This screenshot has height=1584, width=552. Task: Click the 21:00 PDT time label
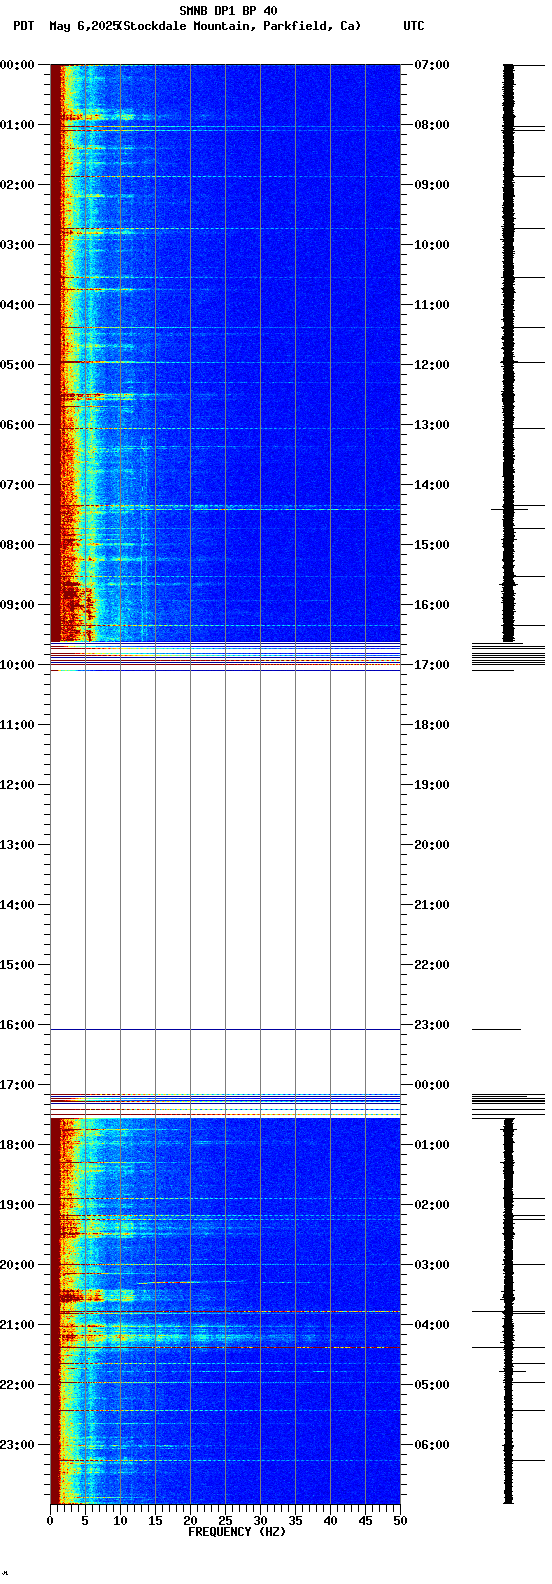coord(17,1325)
